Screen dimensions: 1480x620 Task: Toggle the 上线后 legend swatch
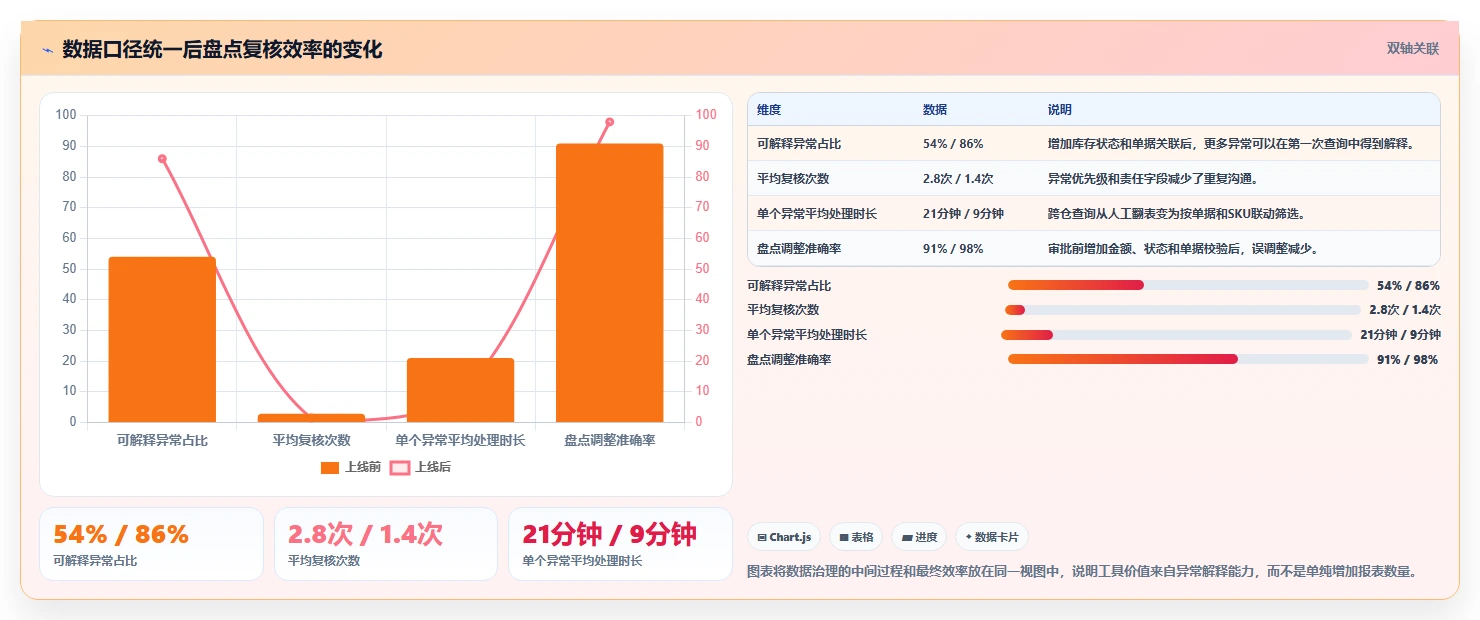pos(400,467)
